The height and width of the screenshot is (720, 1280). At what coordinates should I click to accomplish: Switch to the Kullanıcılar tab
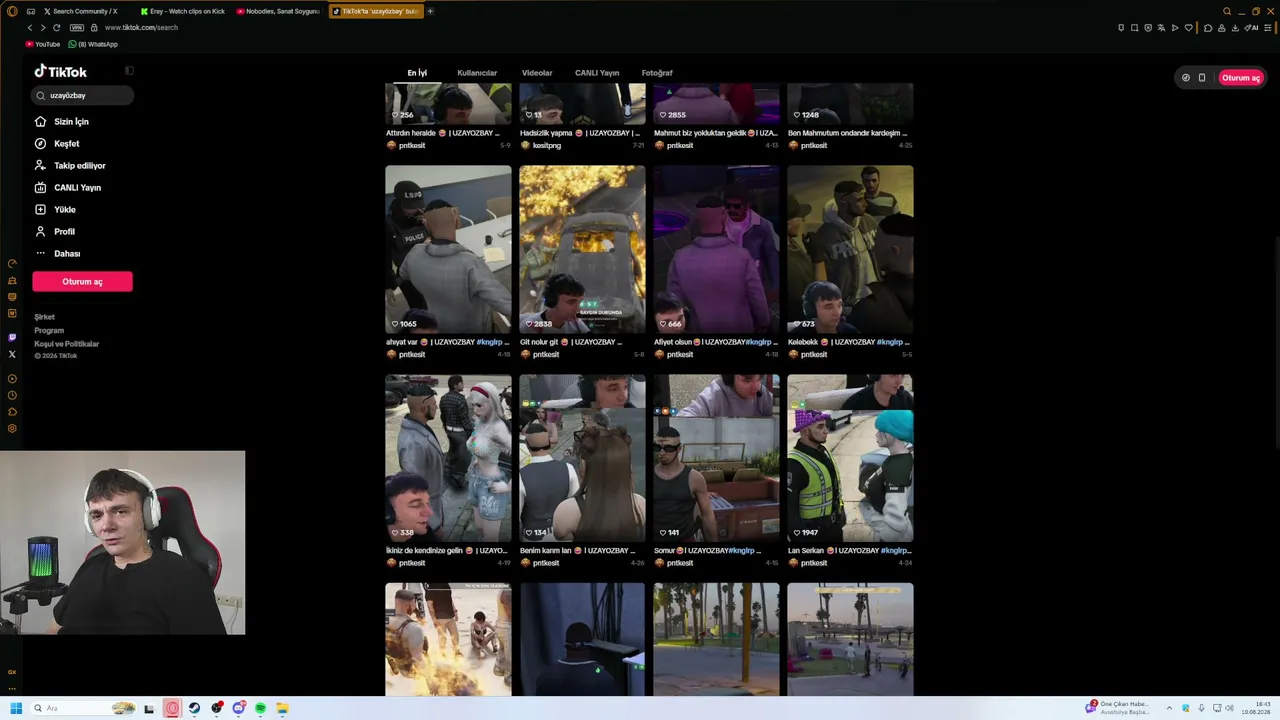(x=477, y=73)
